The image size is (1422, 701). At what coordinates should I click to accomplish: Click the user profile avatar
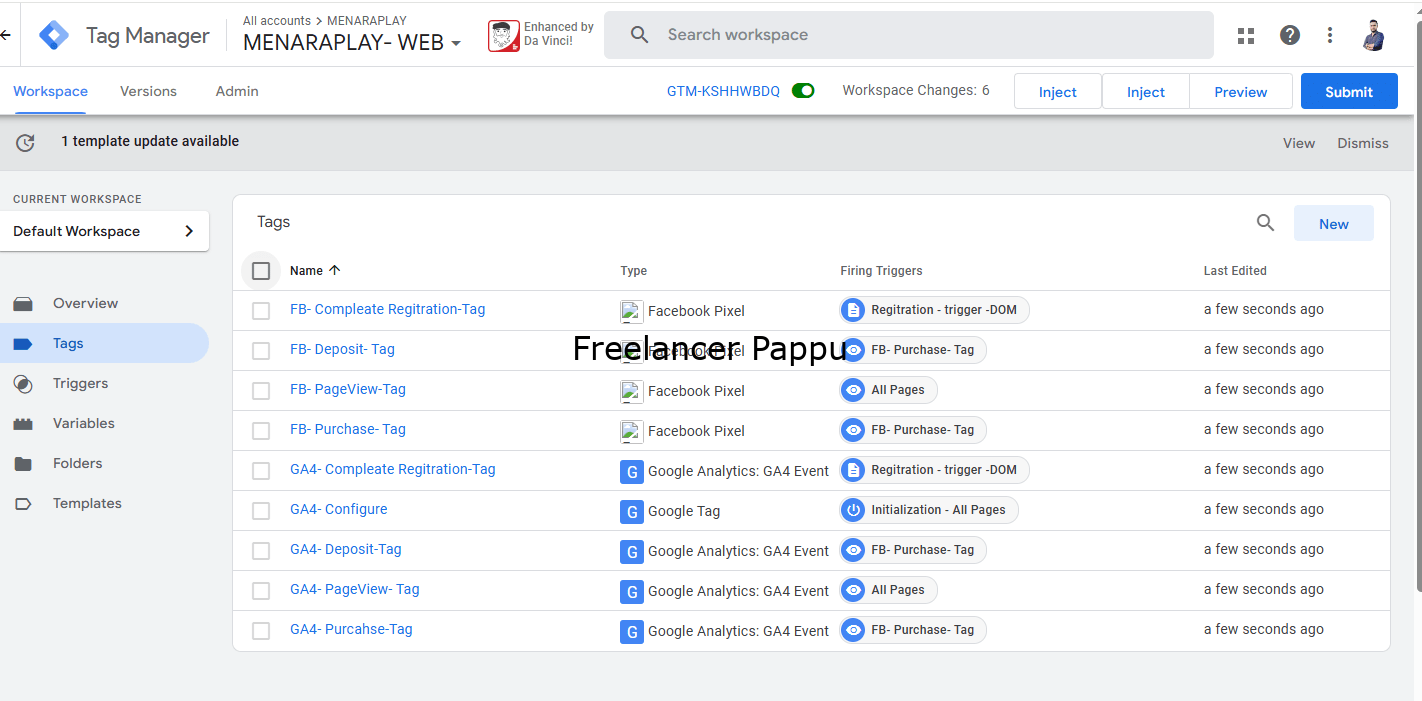point(1374,35)
